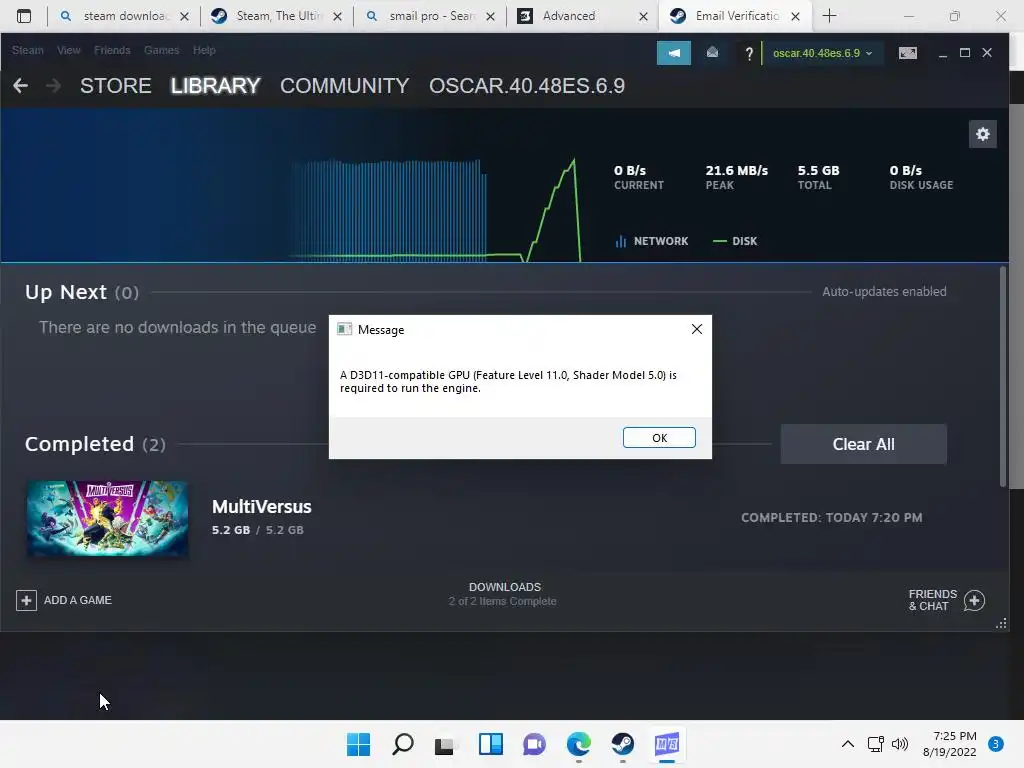The width and height of the screenshot is (1024, 768).
Task: Open the OSCAR.40.48ES.6.9 profile section
Action: 526,86
